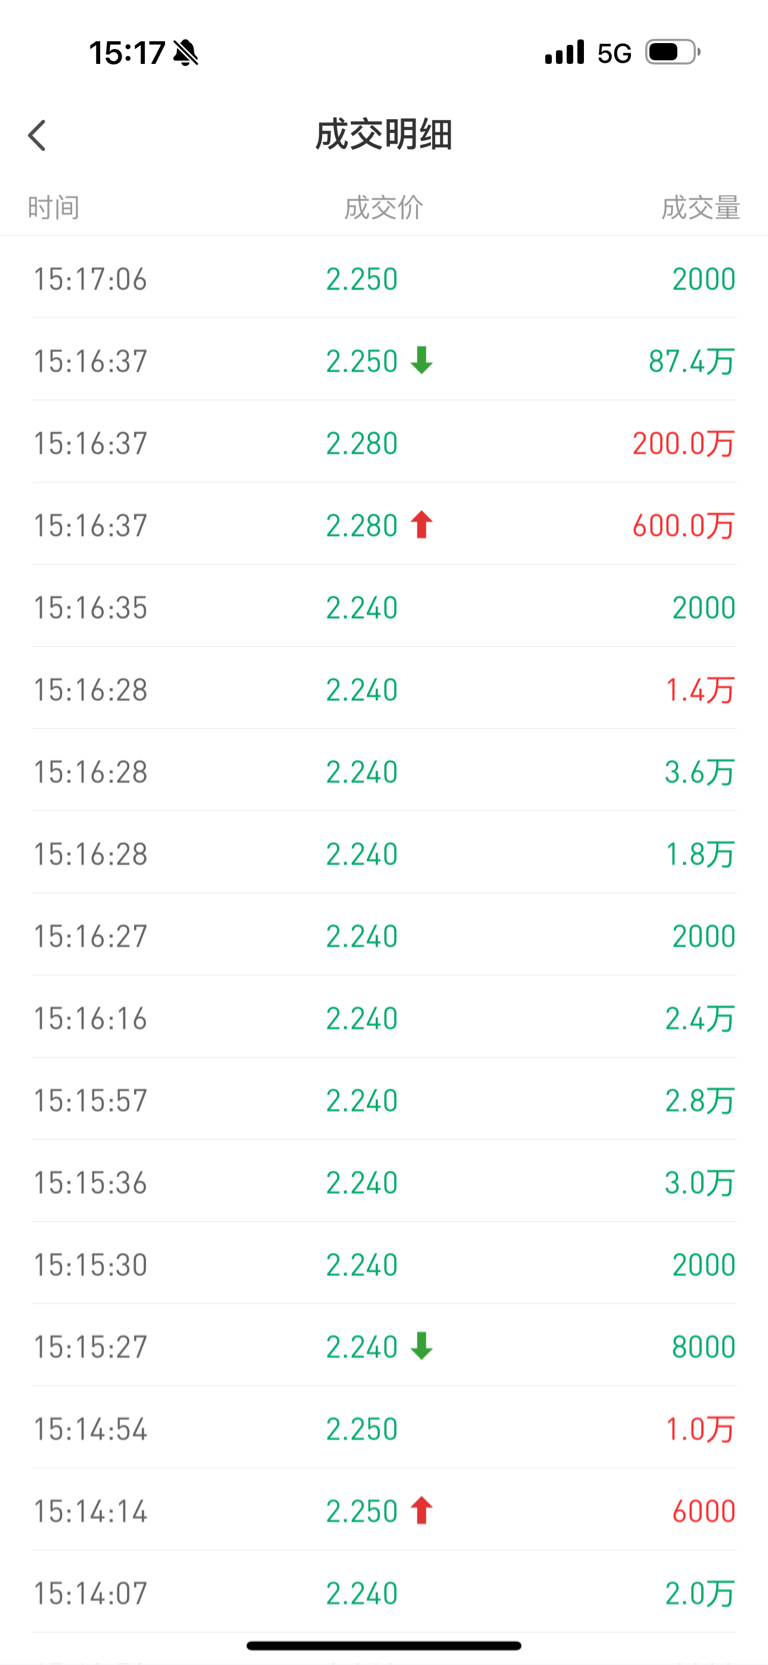Tap the 1.4万 red volume value

pos(700,690)
